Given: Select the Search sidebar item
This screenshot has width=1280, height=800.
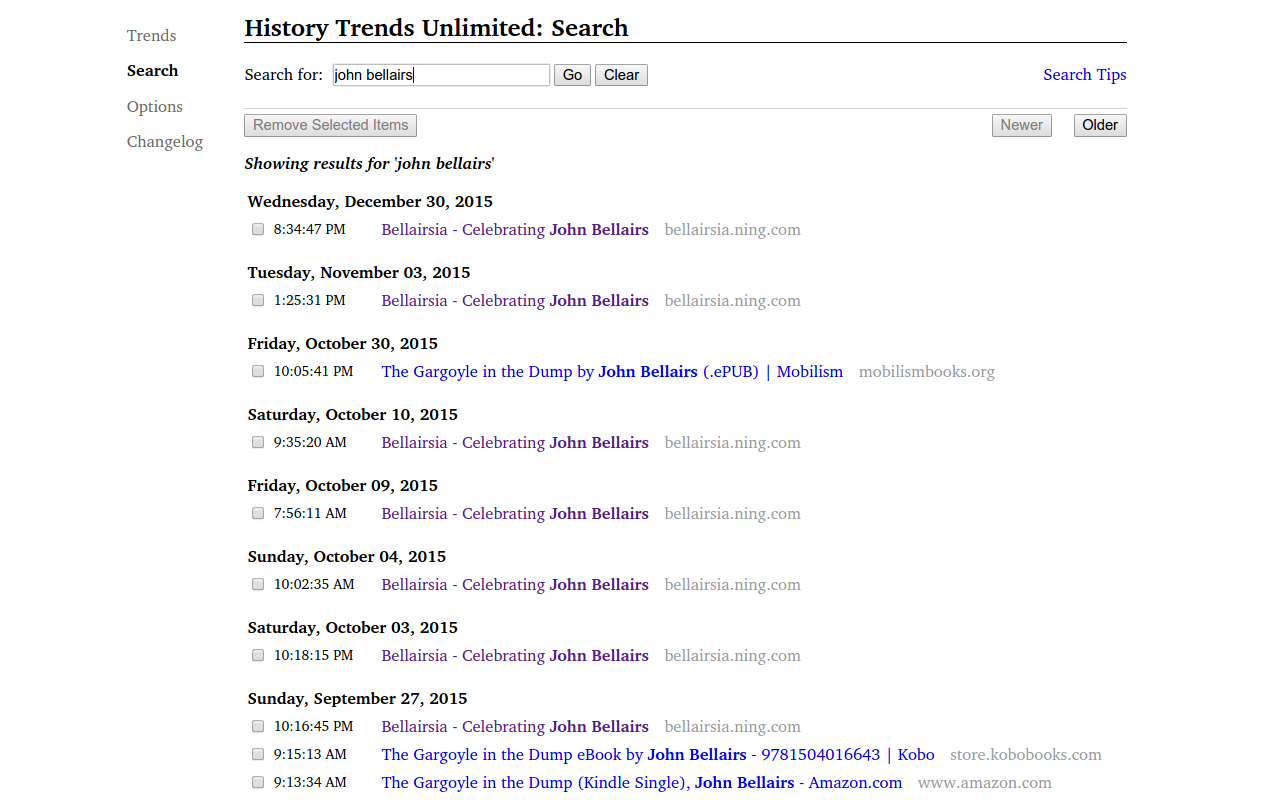Looking at the screenshot, I should click(x=152, y=71).
